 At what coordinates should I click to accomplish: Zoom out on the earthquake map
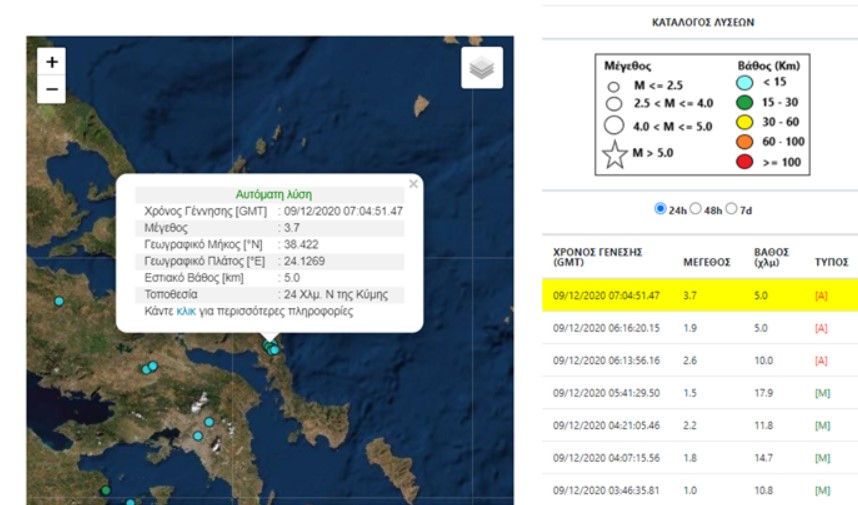52,89
